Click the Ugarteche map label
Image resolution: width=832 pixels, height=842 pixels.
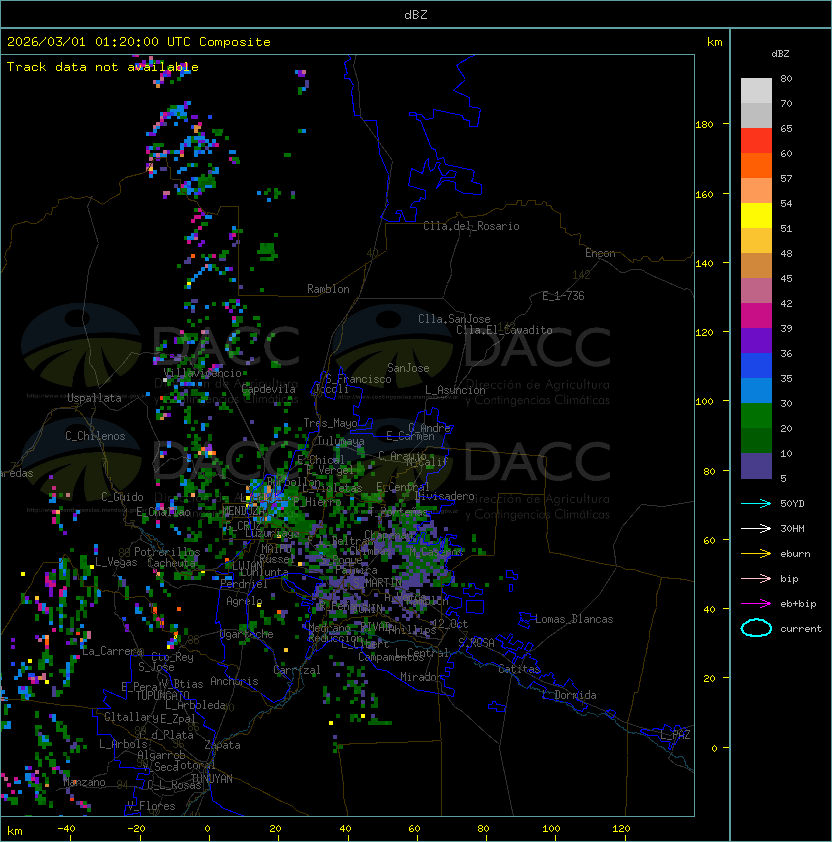point(247,634)
